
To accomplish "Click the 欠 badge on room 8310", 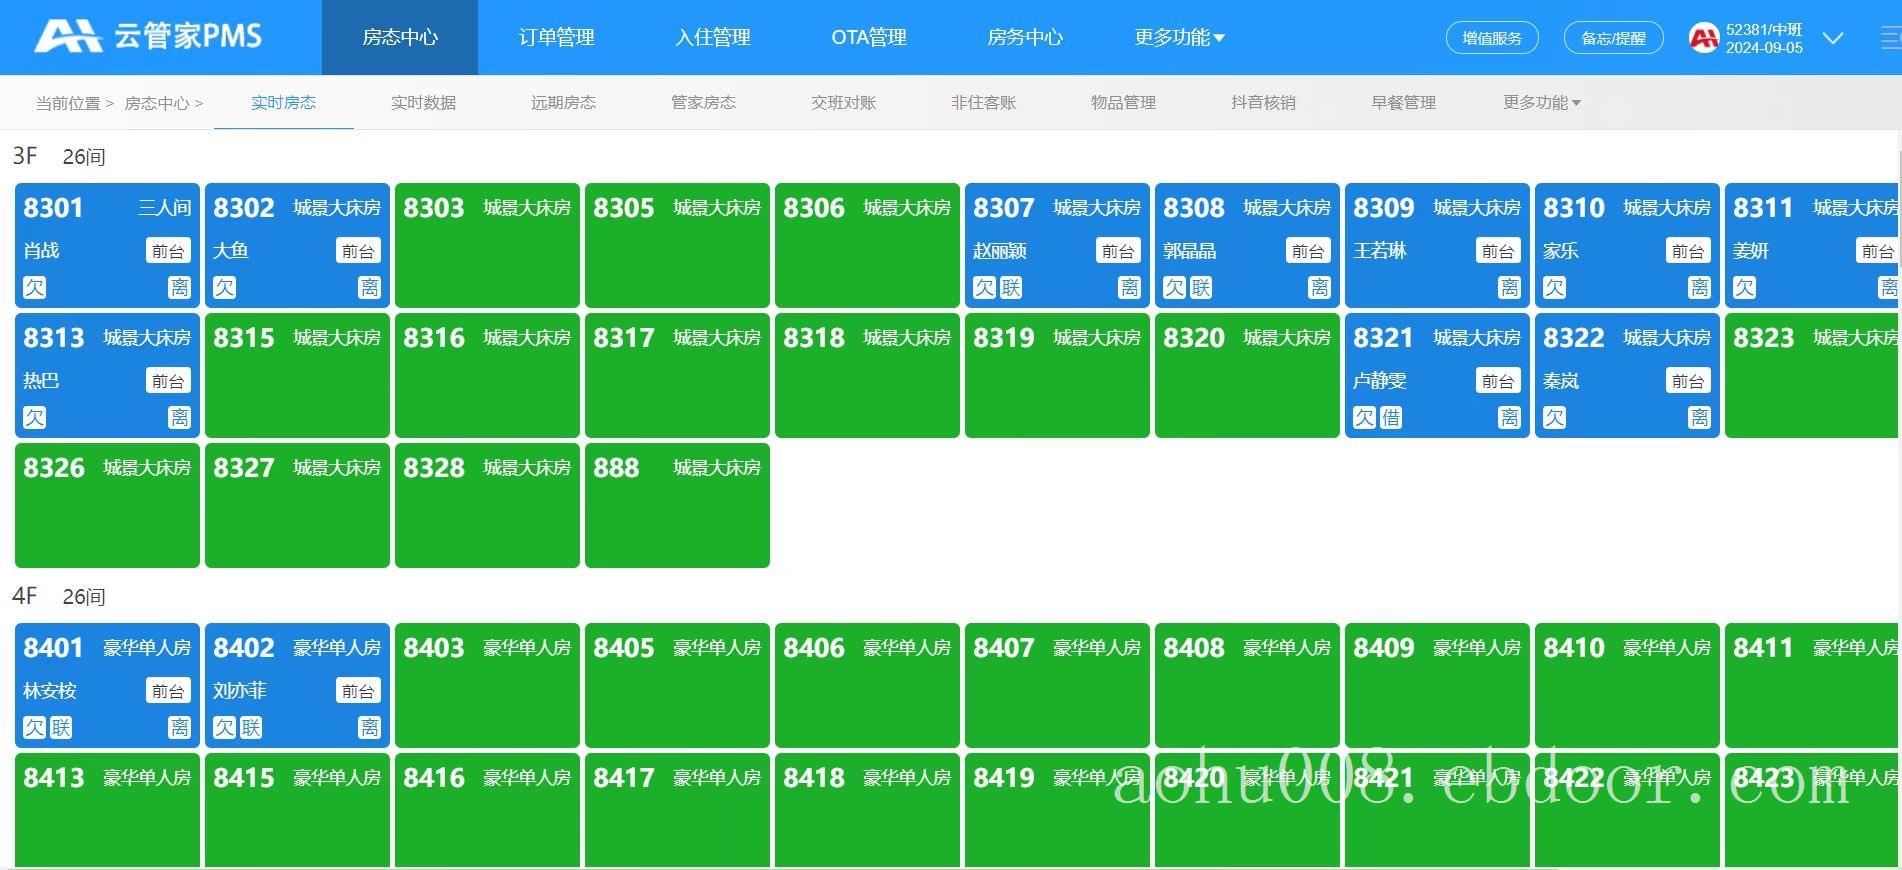I will coord(1555,288).
